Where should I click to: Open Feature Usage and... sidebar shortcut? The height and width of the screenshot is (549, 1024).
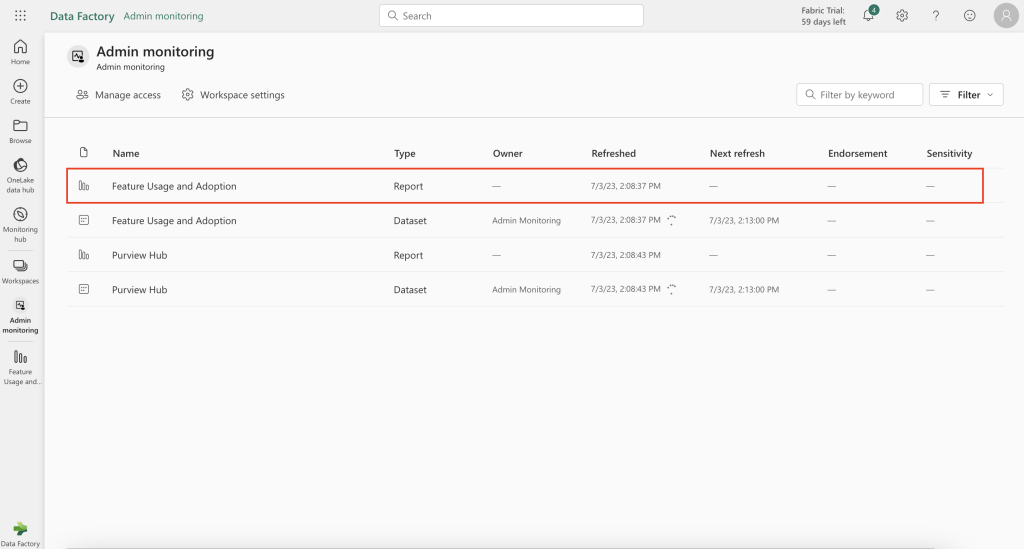click(x=20, y=368)
